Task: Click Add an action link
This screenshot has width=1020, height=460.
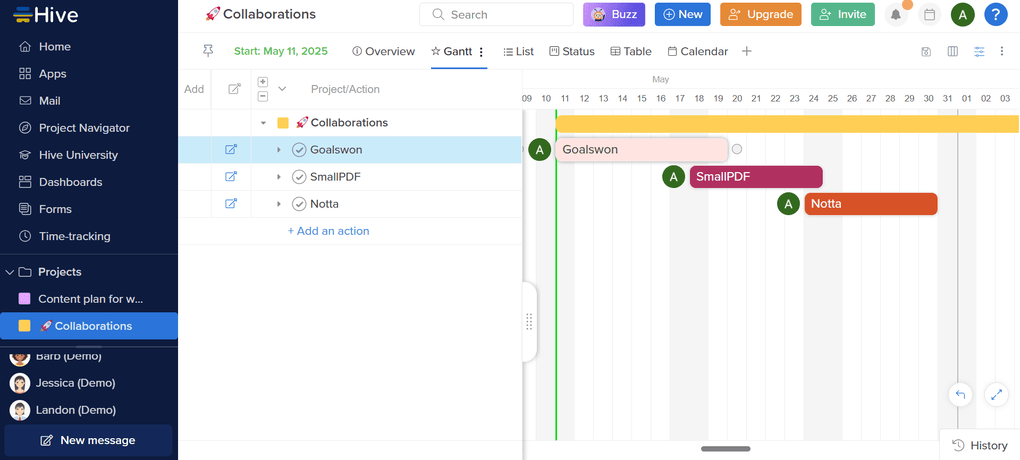Action: click(329, 231)
